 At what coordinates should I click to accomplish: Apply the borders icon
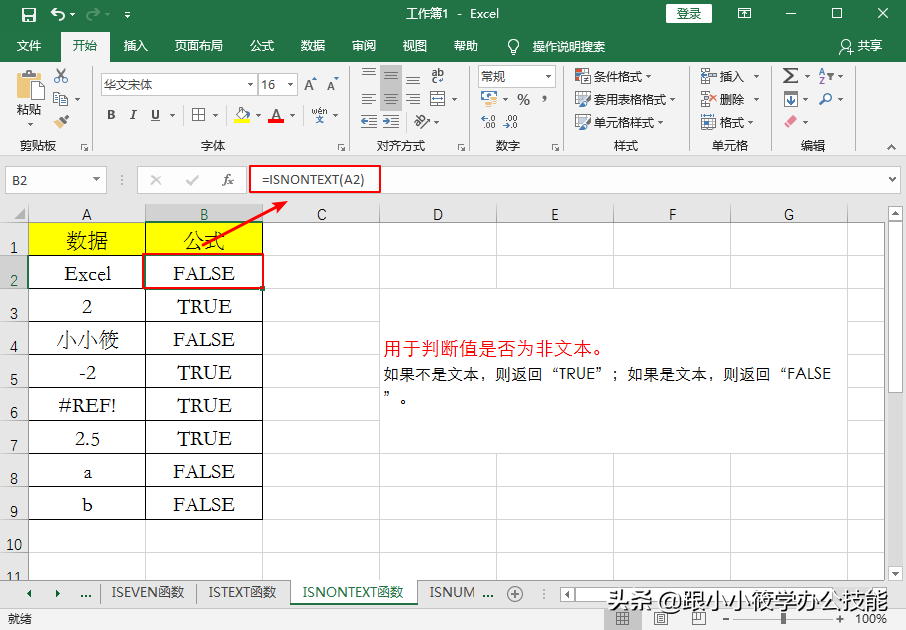click(x=199, y=115)
